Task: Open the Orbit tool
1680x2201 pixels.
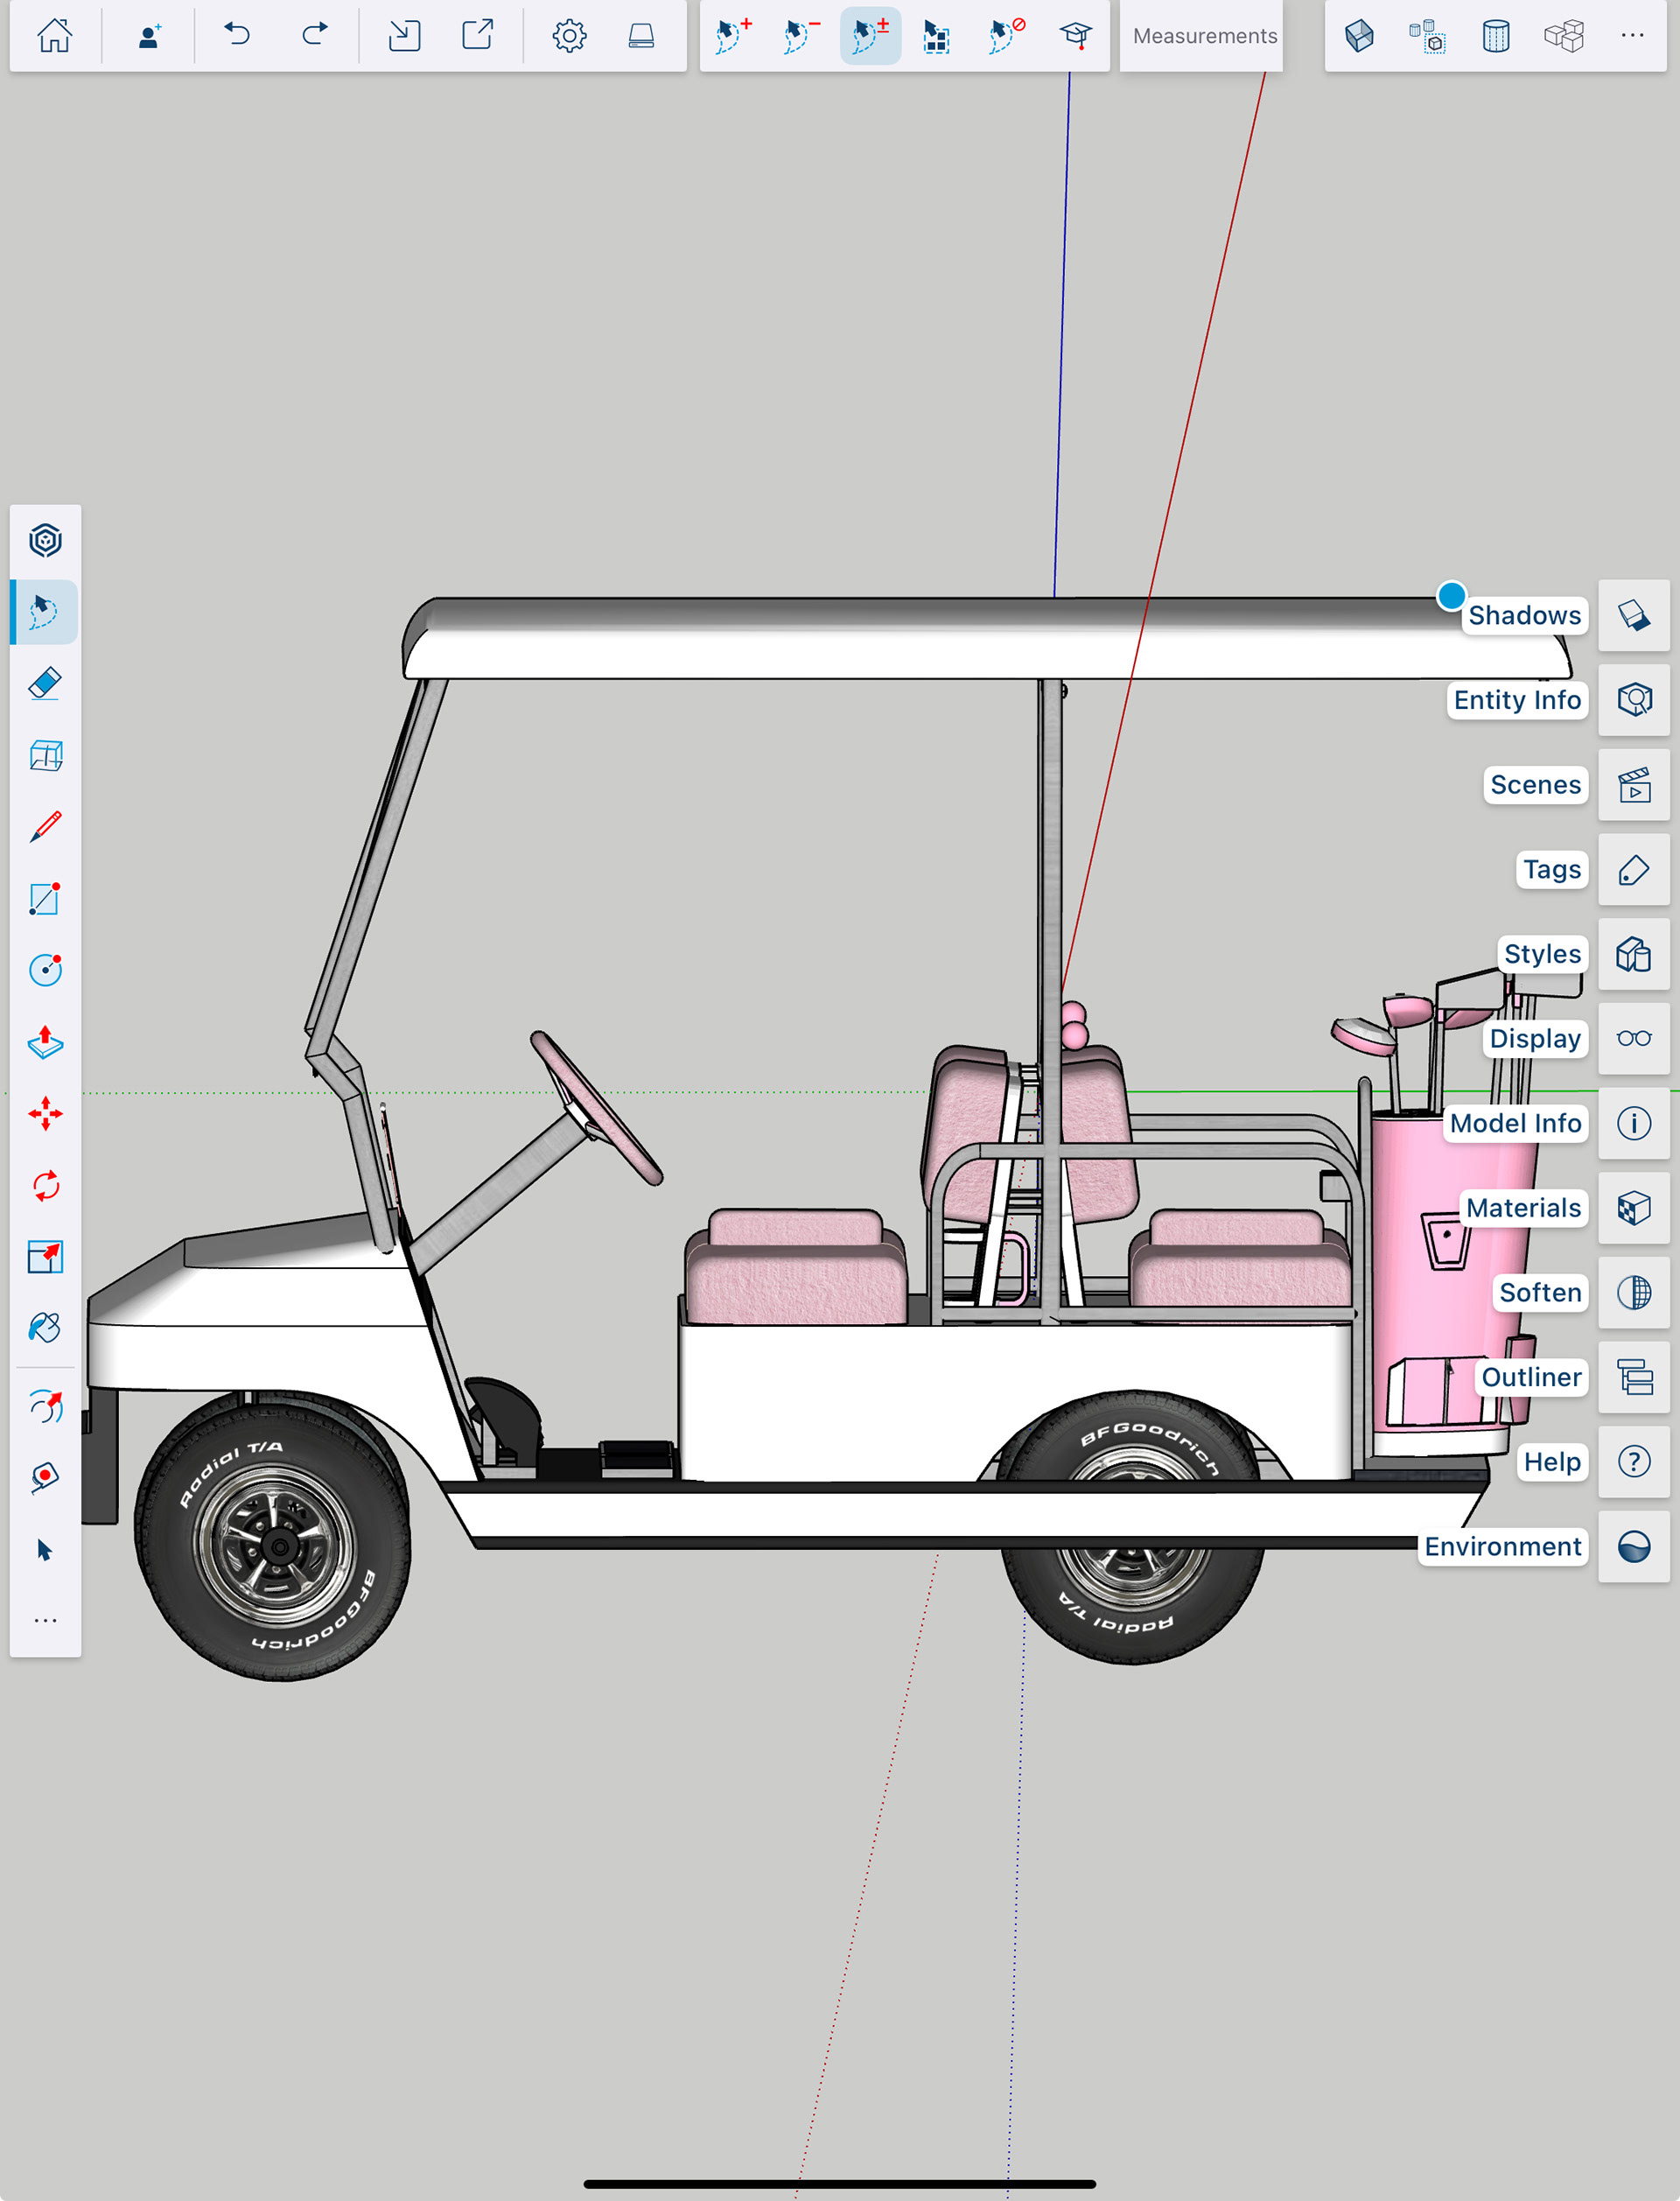Action: coord(45,1407)
